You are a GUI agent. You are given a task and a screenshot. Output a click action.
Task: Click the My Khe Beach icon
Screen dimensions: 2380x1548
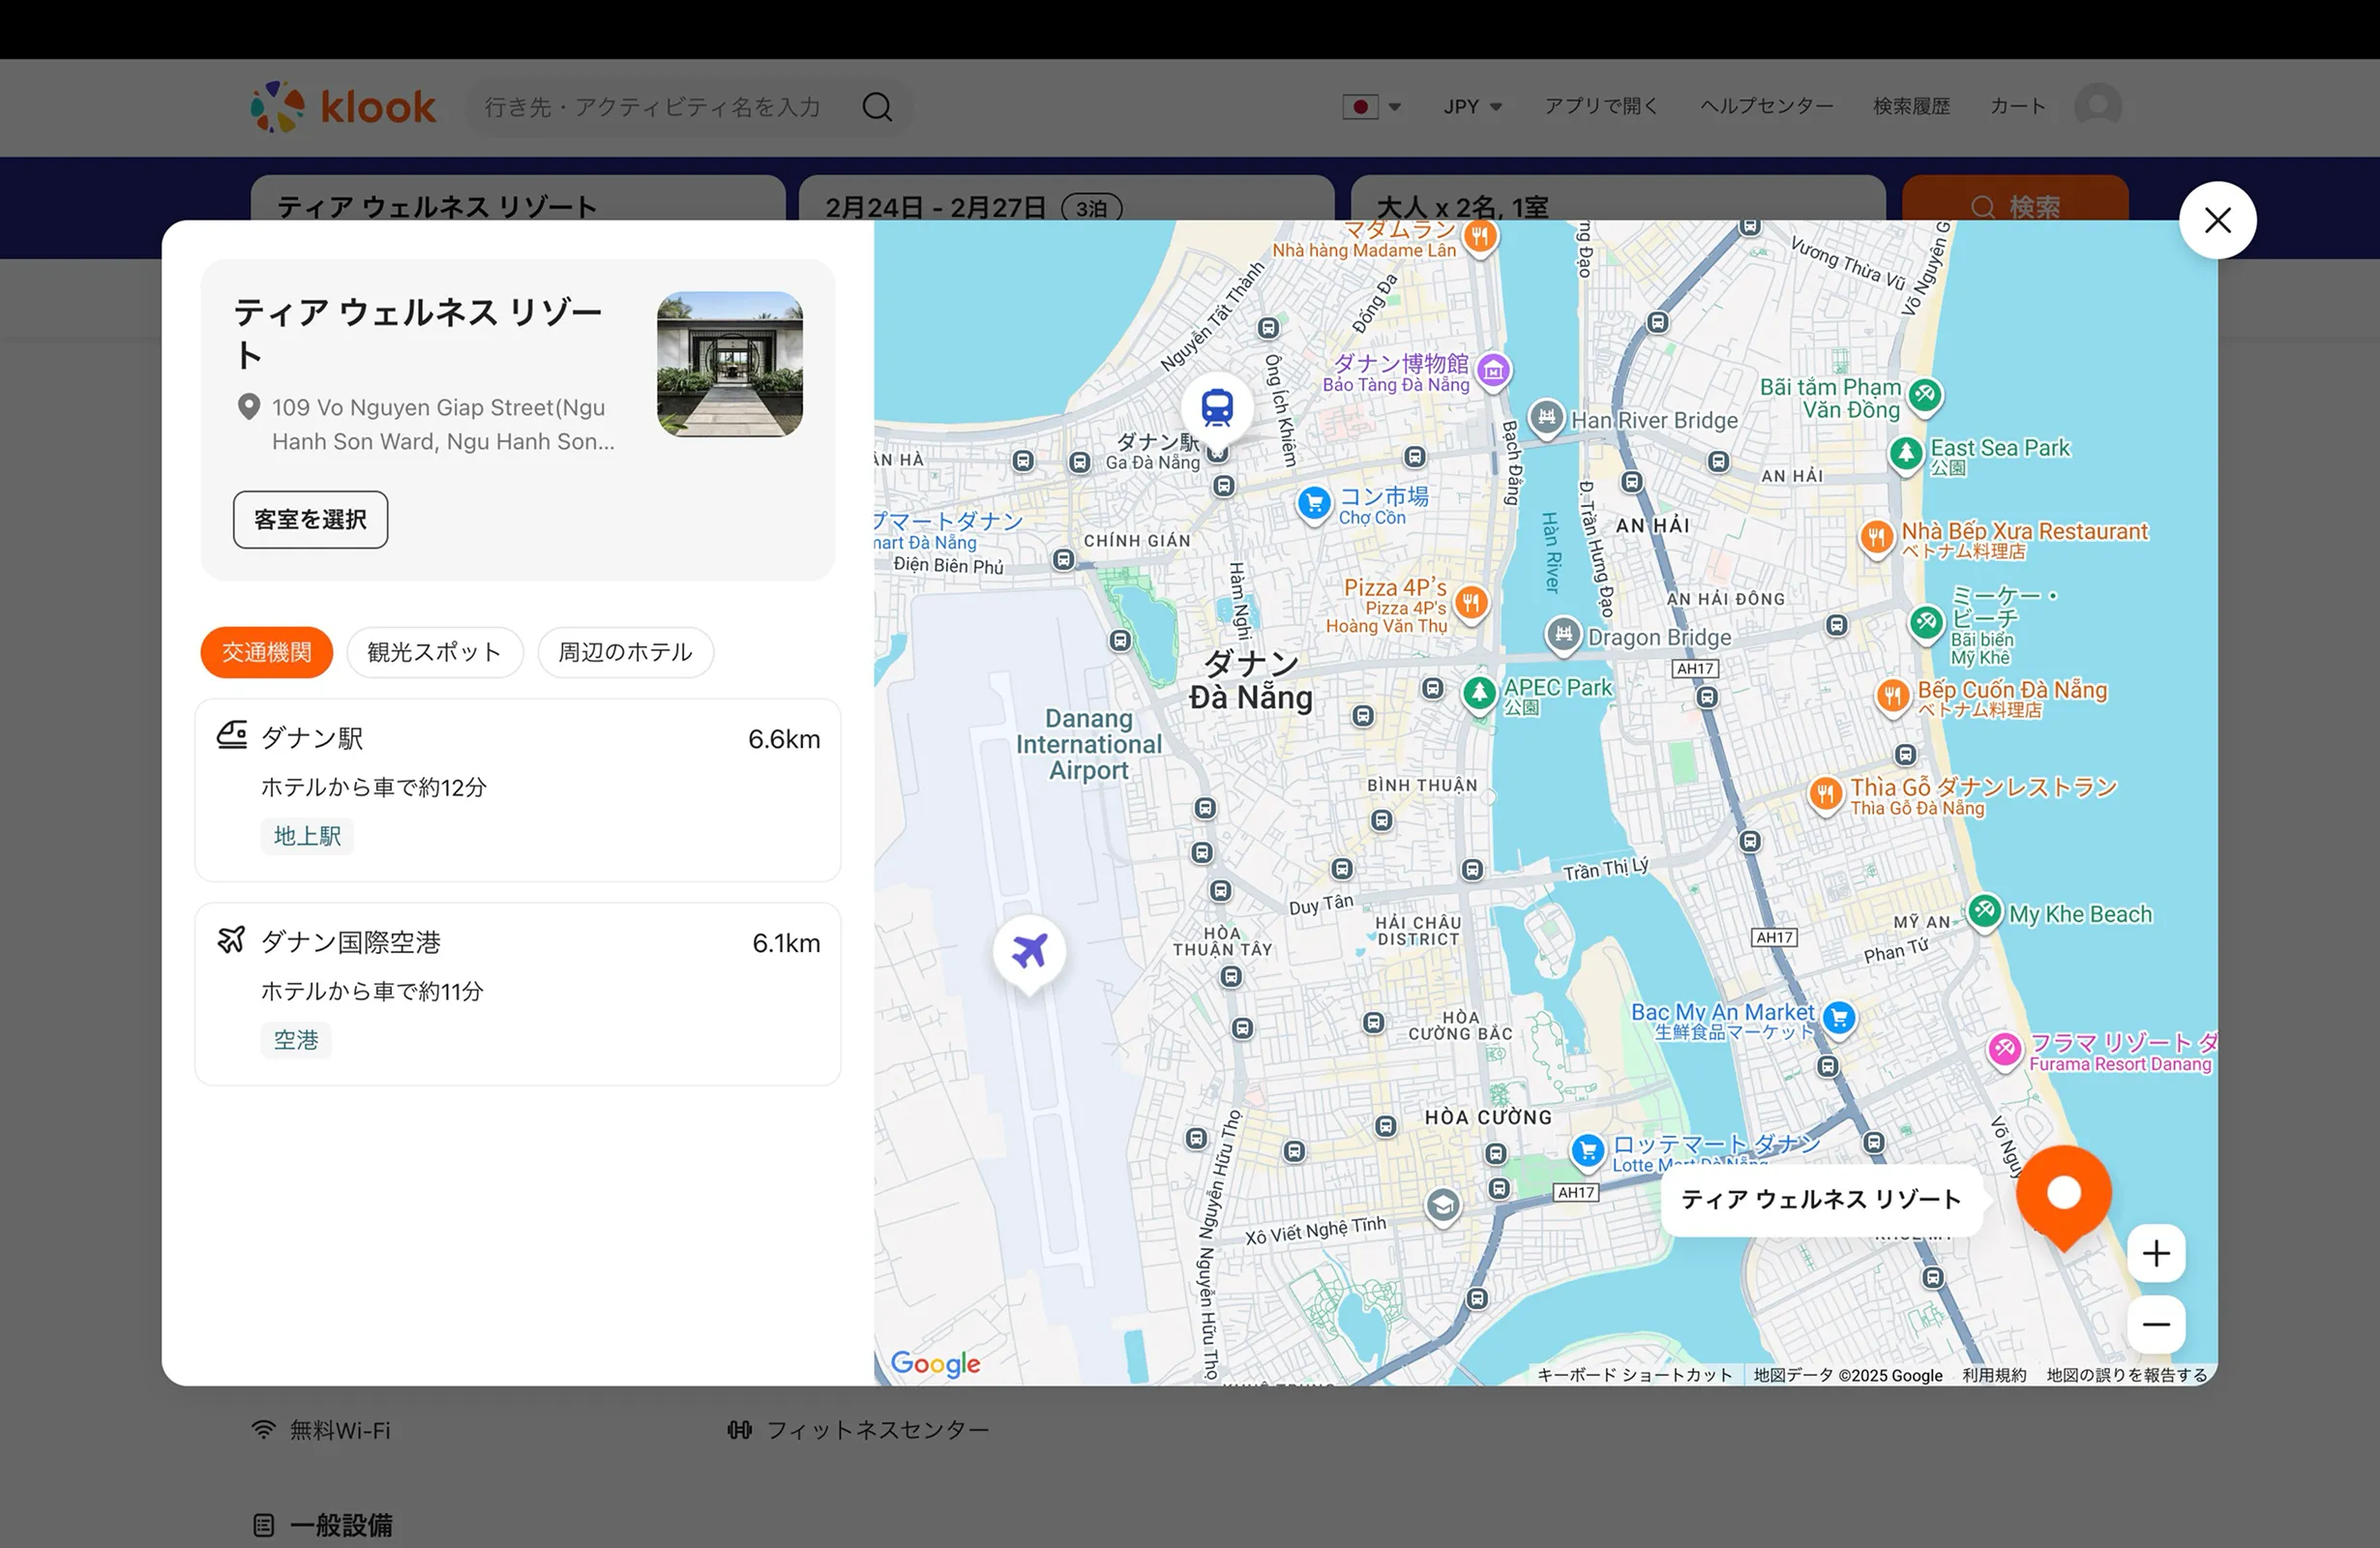coord(1985,911)
